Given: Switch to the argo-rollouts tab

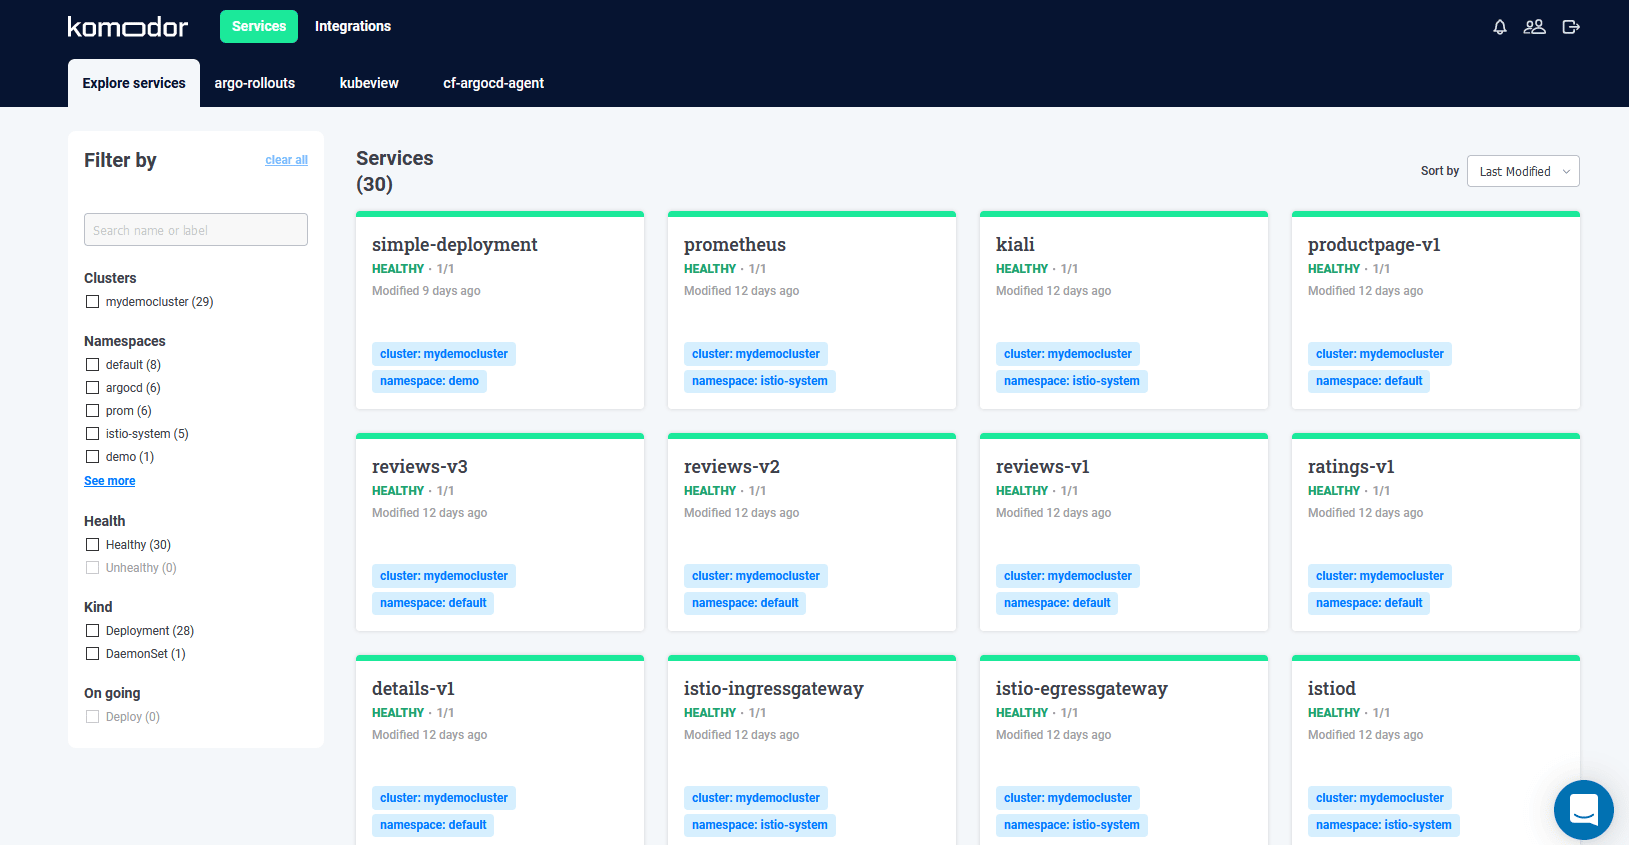Looking at the screenshot, I should pyautogui.click(x=254, y=83).
